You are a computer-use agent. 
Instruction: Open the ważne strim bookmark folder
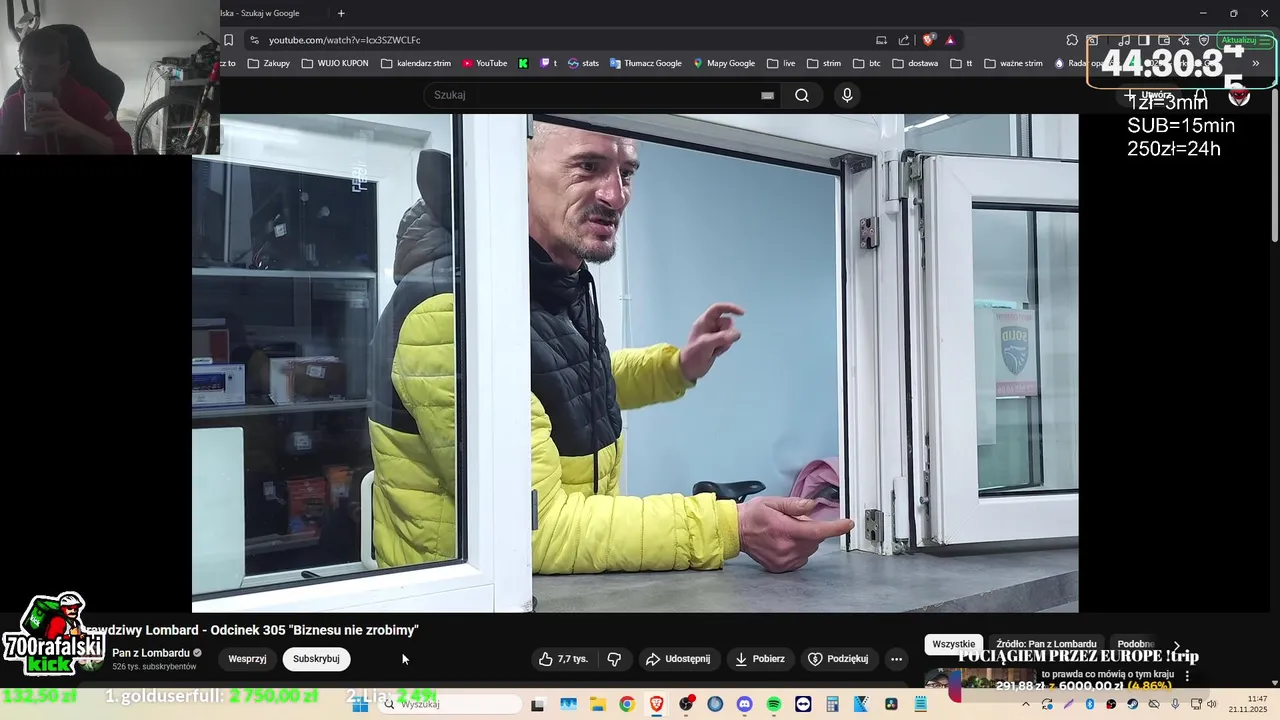coord(1013,63)
